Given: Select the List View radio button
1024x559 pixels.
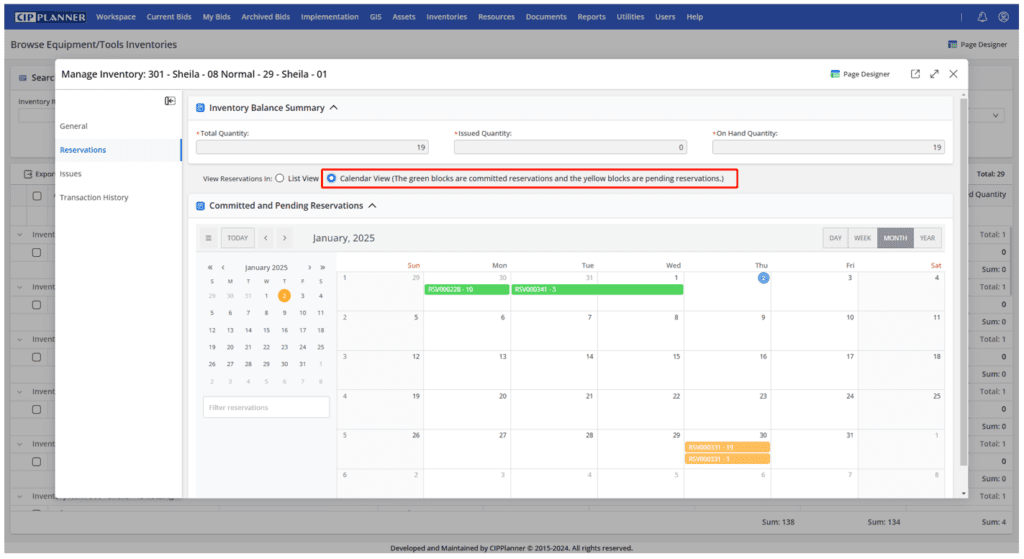Looking at the screenshot, I should point(280,178).
